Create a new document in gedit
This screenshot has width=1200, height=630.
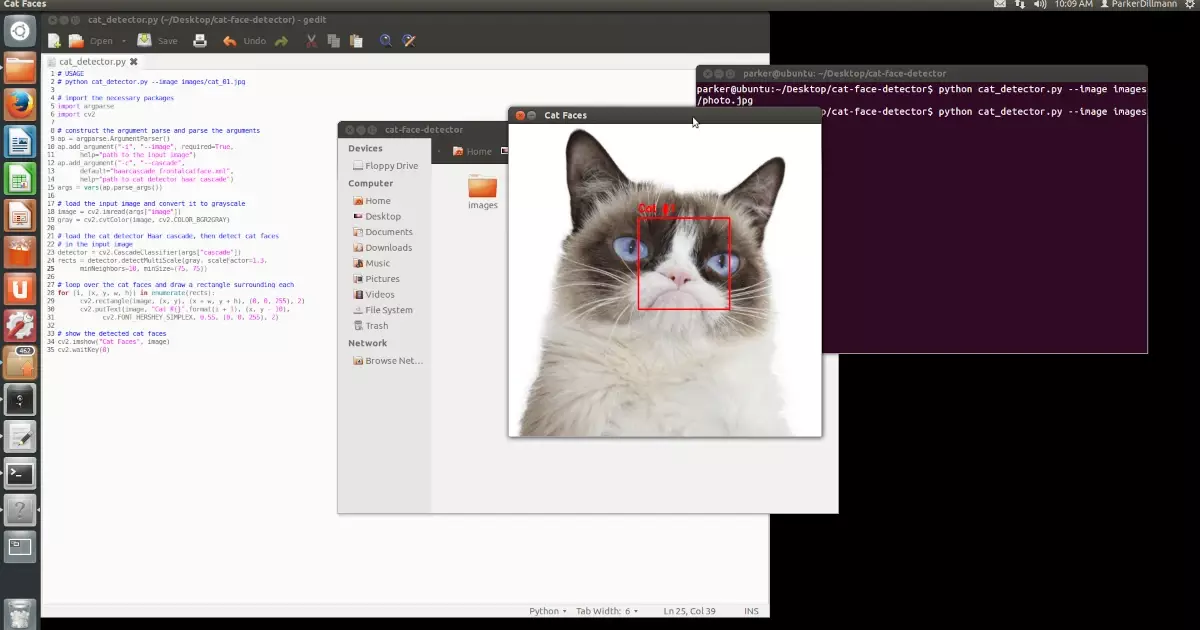click(x=54, y=41)
